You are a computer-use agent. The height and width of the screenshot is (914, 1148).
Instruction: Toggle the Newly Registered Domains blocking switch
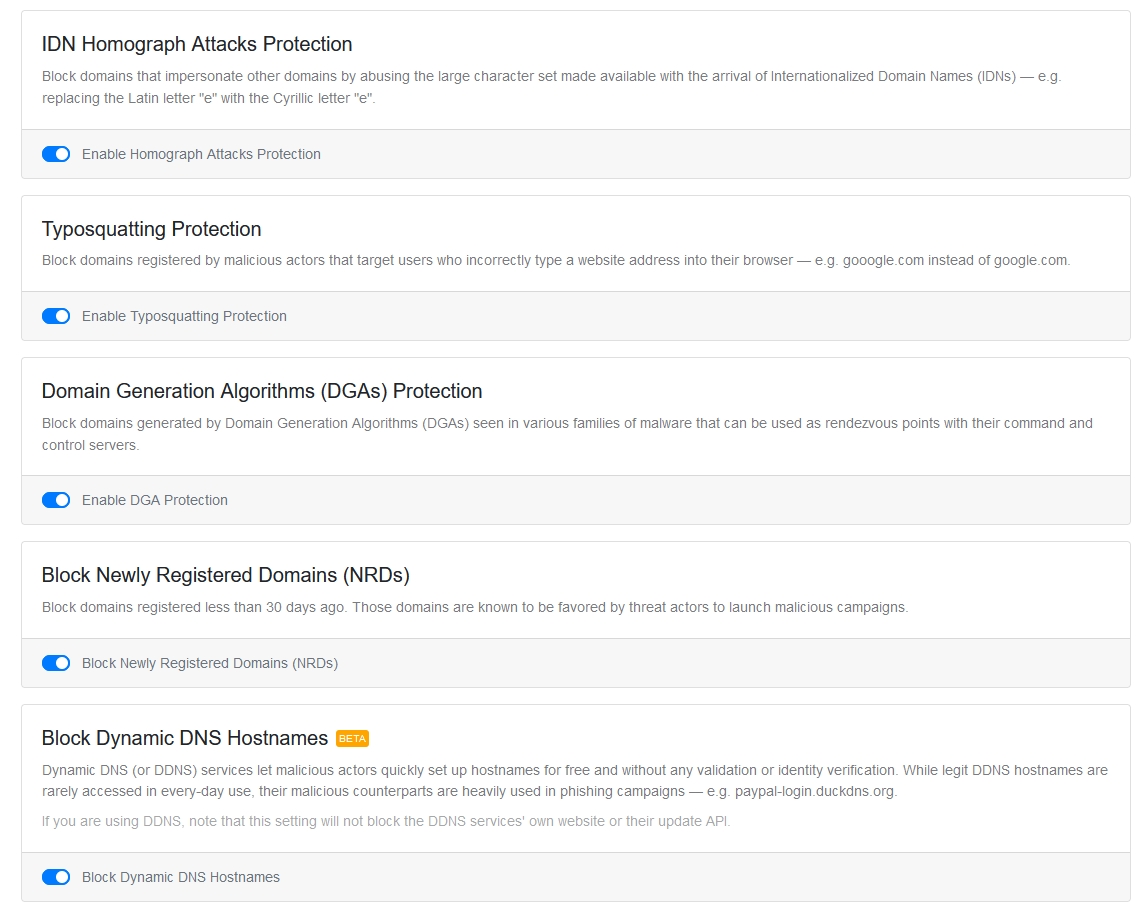point(56,663)
